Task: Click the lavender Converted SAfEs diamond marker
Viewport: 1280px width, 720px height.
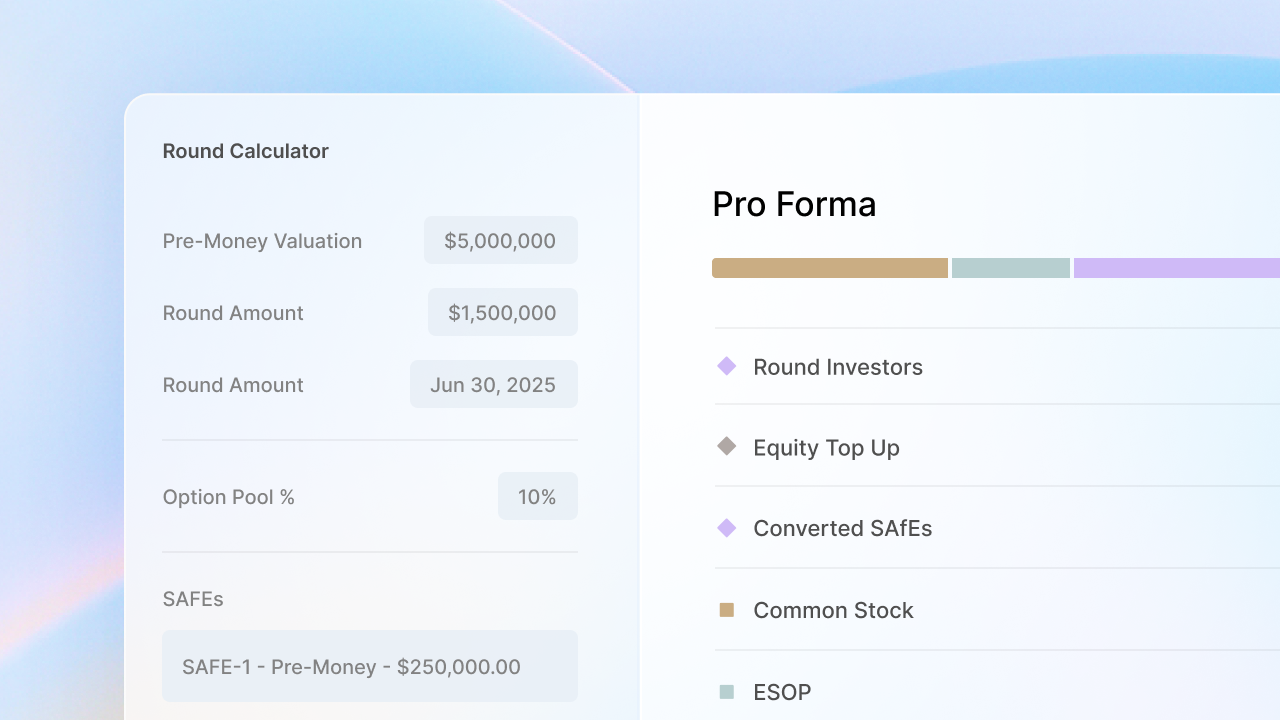Action: 726,528
